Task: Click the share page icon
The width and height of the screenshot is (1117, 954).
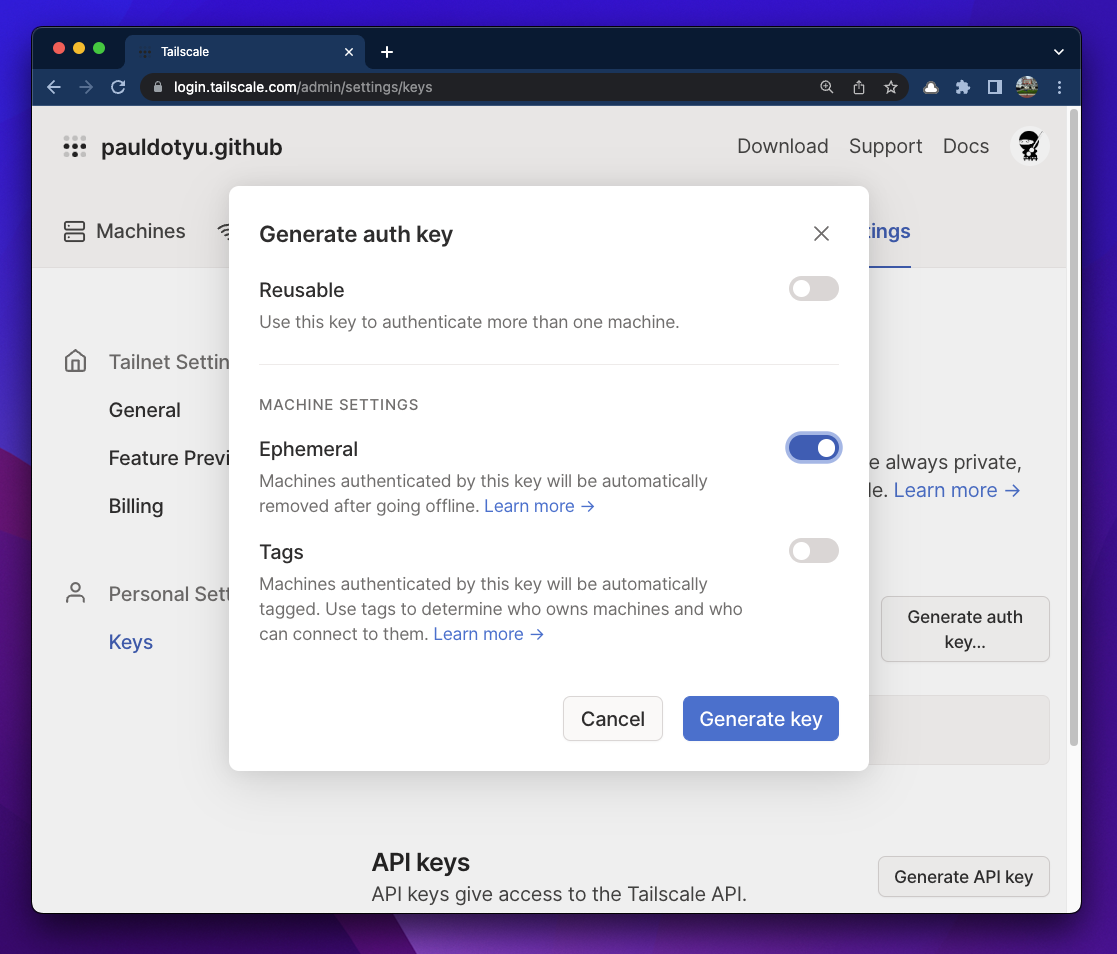Action: pos(858,87)
